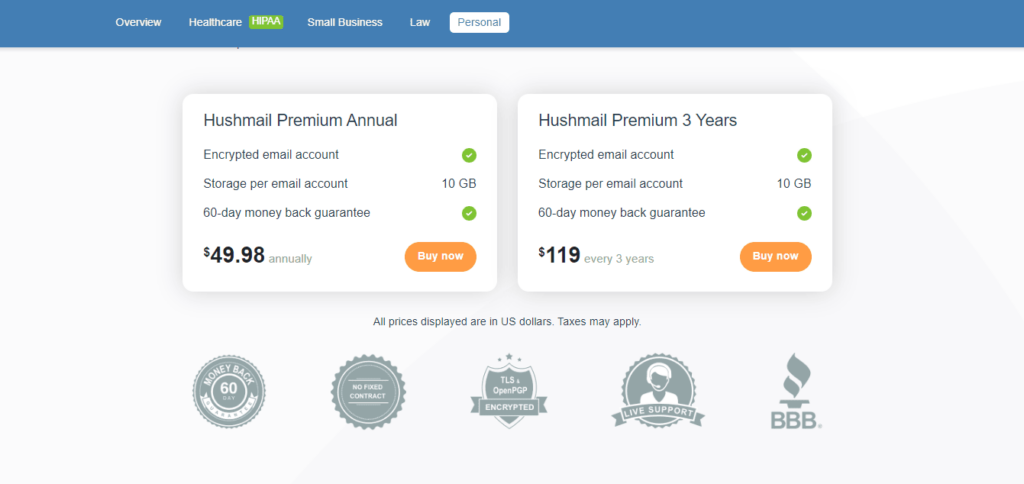Click the Hushmail Premium Annual heading
The image size is (1024, 484).
(x=300, y=120)
